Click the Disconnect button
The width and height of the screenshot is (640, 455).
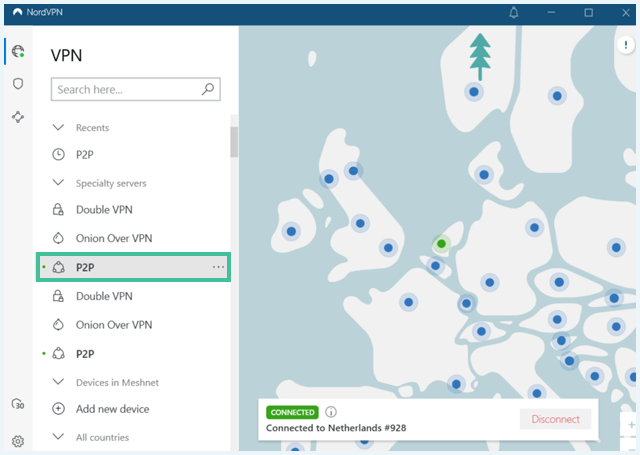tap(555, 419)
